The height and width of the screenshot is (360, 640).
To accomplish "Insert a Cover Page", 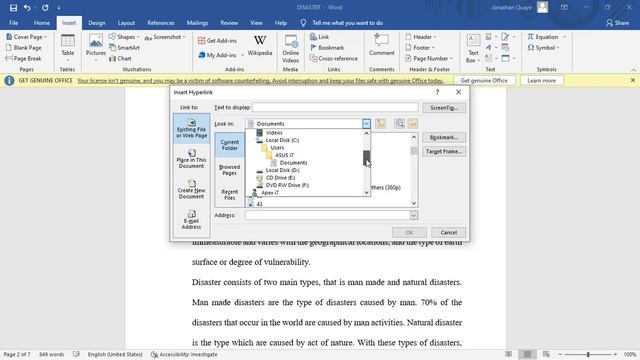I will 26,37.
